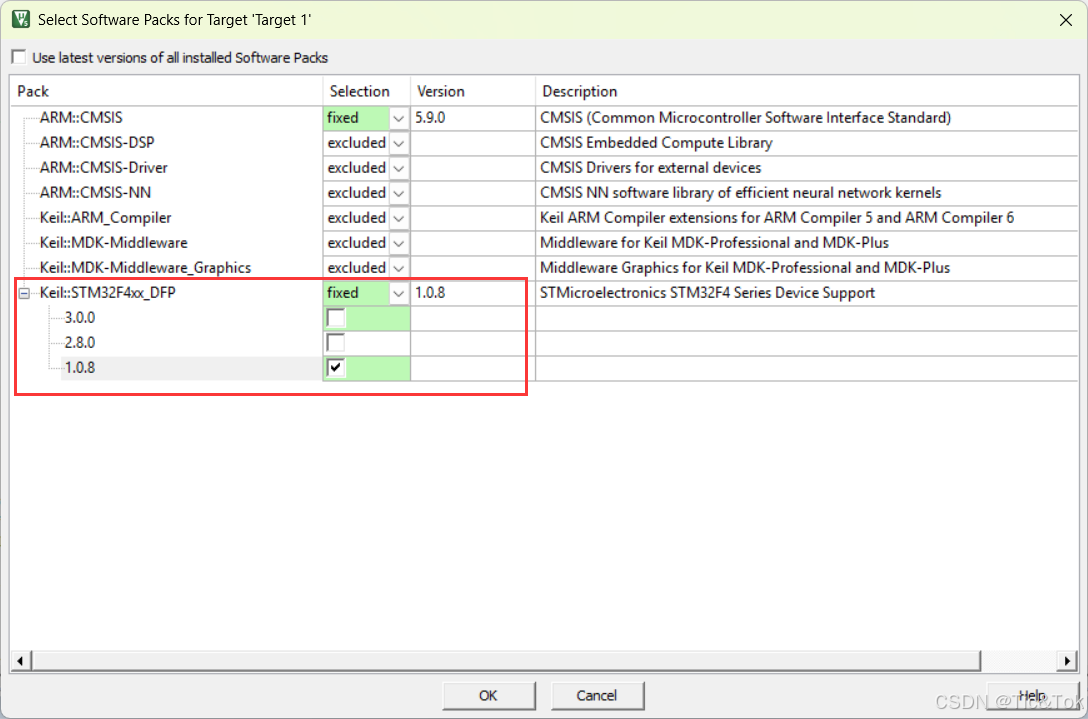
Task: Click the CMSIS Embedded Compute Library description
Action: click(x=656, y=143)
